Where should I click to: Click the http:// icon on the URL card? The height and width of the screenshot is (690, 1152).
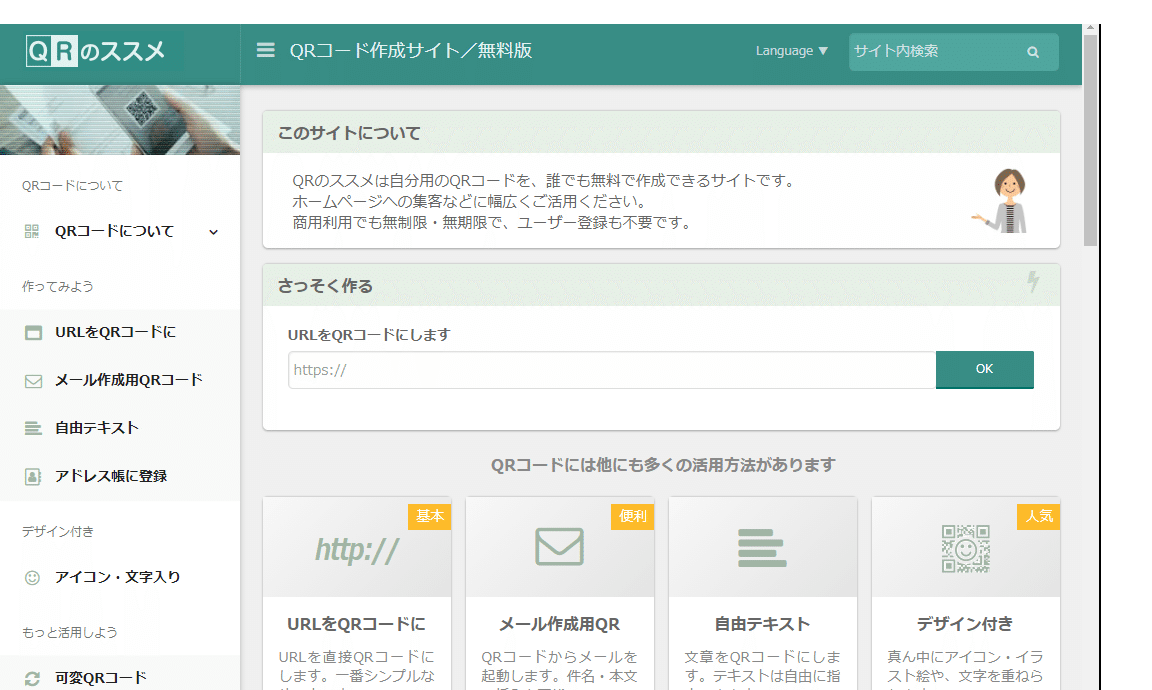(x=357, y=546)
